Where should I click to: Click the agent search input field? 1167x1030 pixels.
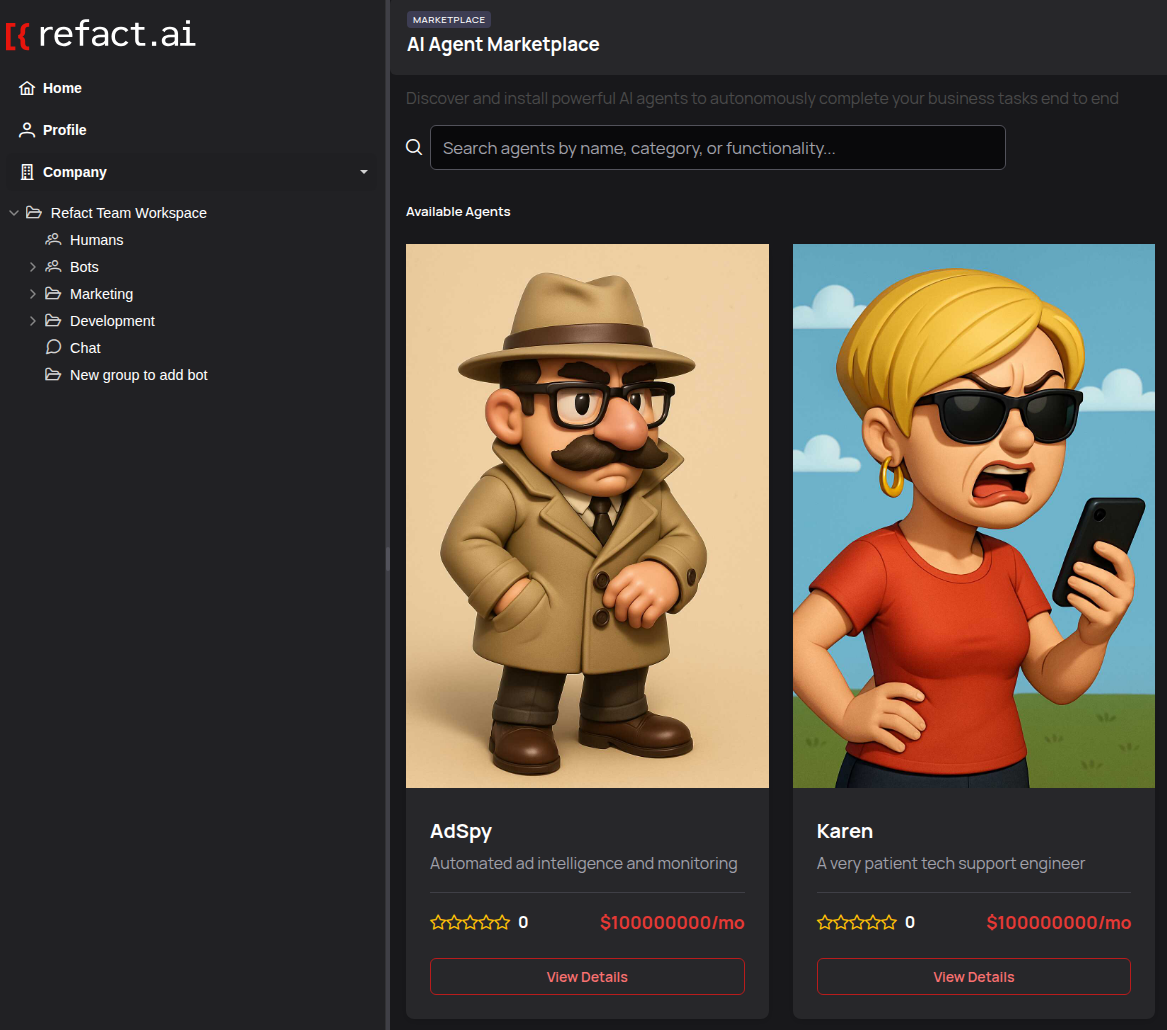pyautogui.click(x=717, y=147)
